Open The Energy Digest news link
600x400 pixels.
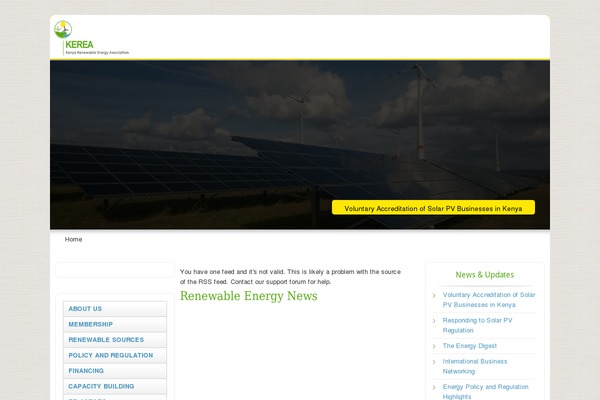[470, 346]
